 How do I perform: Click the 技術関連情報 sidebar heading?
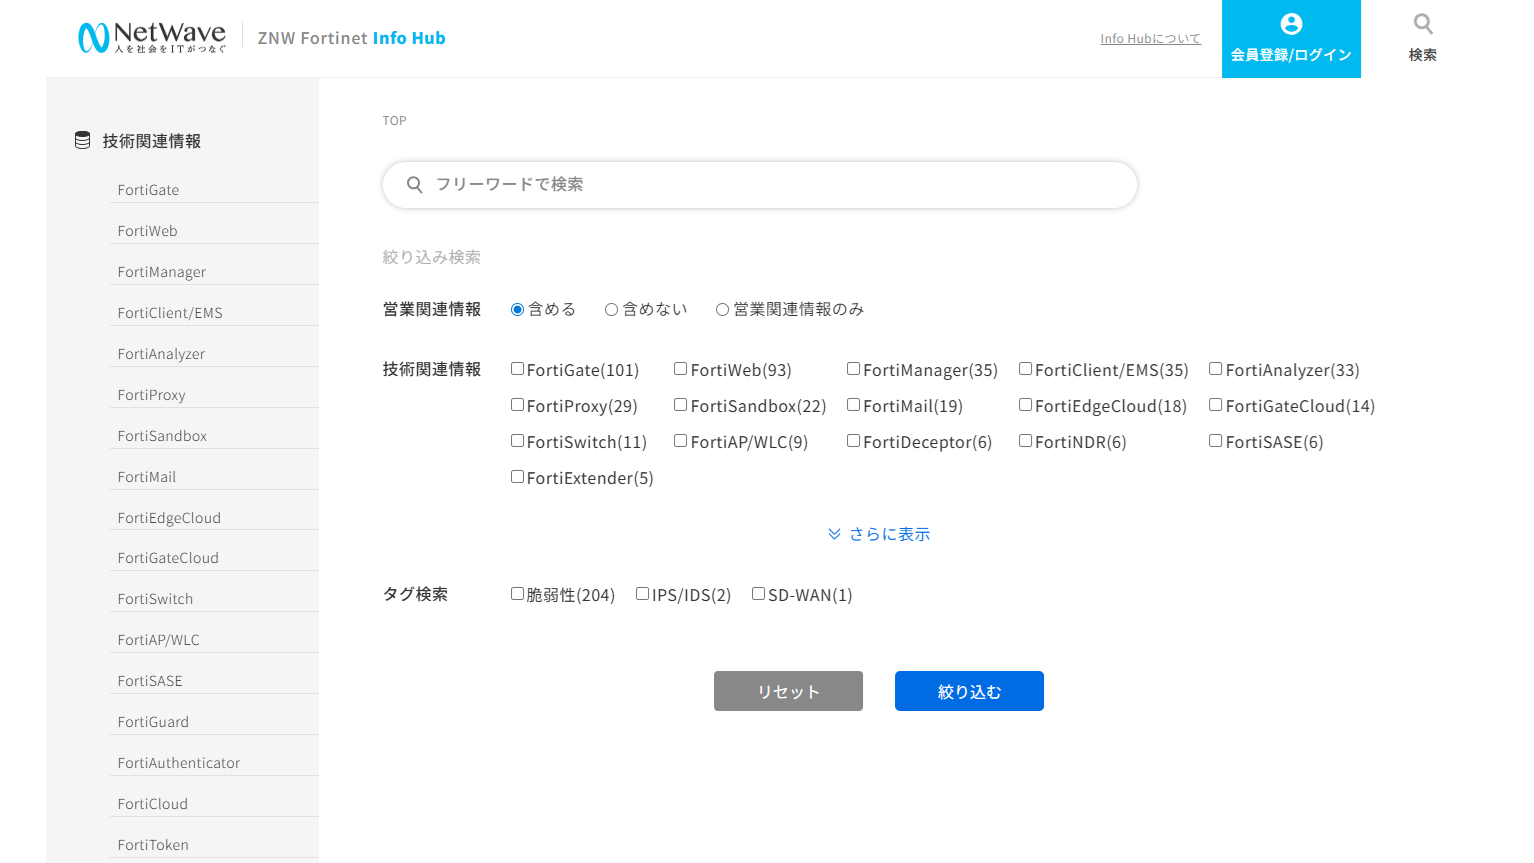(x=151, y=141)
